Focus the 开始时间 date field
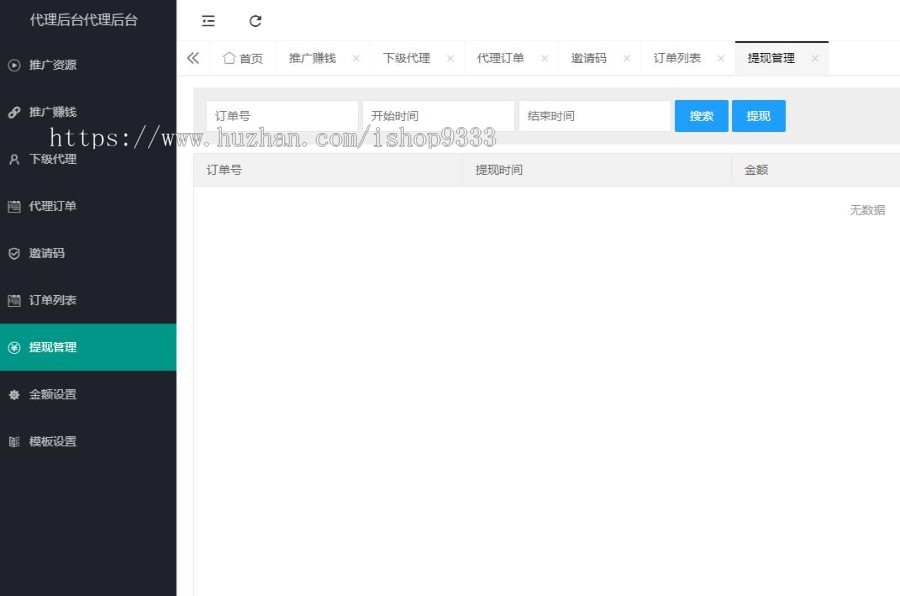 pyautogui.click(x=439, y=116)
